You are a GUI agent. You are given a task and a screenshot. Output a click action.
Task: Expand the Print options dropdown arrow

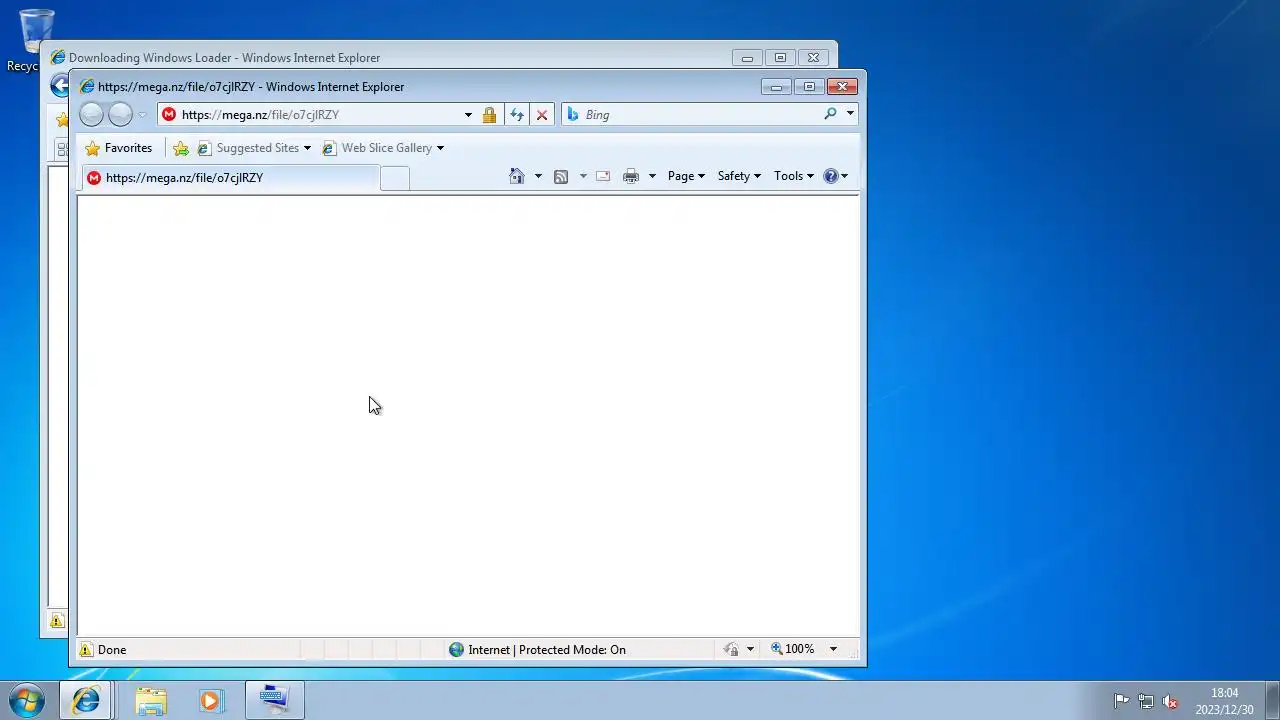pos(652,176)
